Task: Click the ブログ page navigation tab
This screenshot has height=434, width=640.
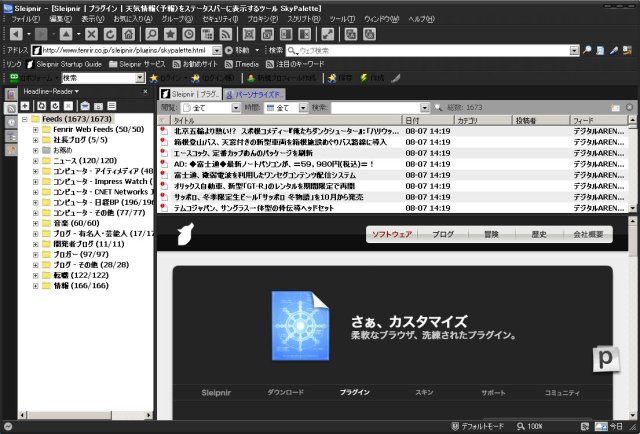Action: [x=443, y=234]
